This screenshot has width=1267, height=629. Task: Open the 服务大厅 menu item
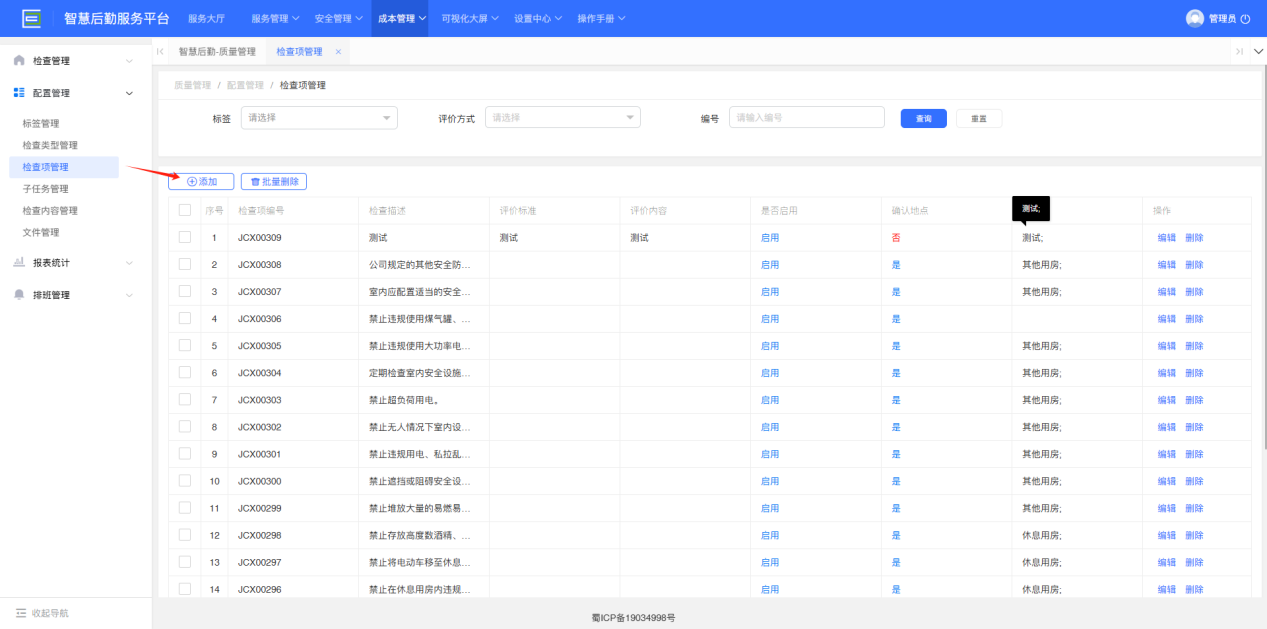point(207,19)
